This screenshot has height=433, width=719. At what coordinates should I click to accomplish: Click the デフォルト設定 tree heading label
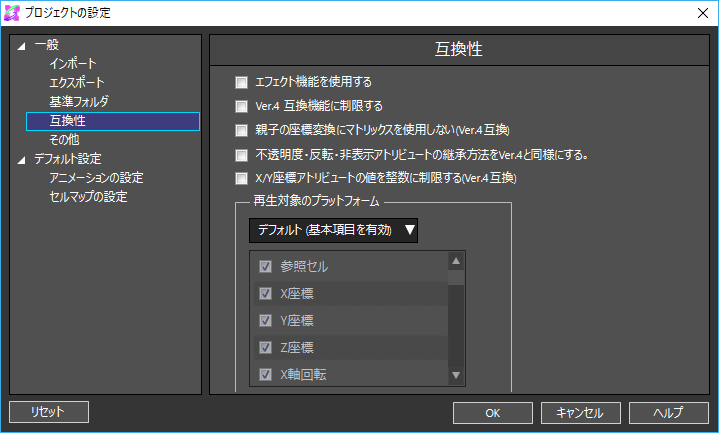point(68,159)
